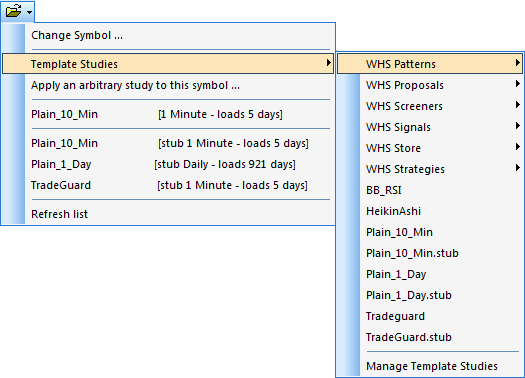
Task: Click the text [stub Daily - loads 921 days]
Action: click(x=225, y=165)
